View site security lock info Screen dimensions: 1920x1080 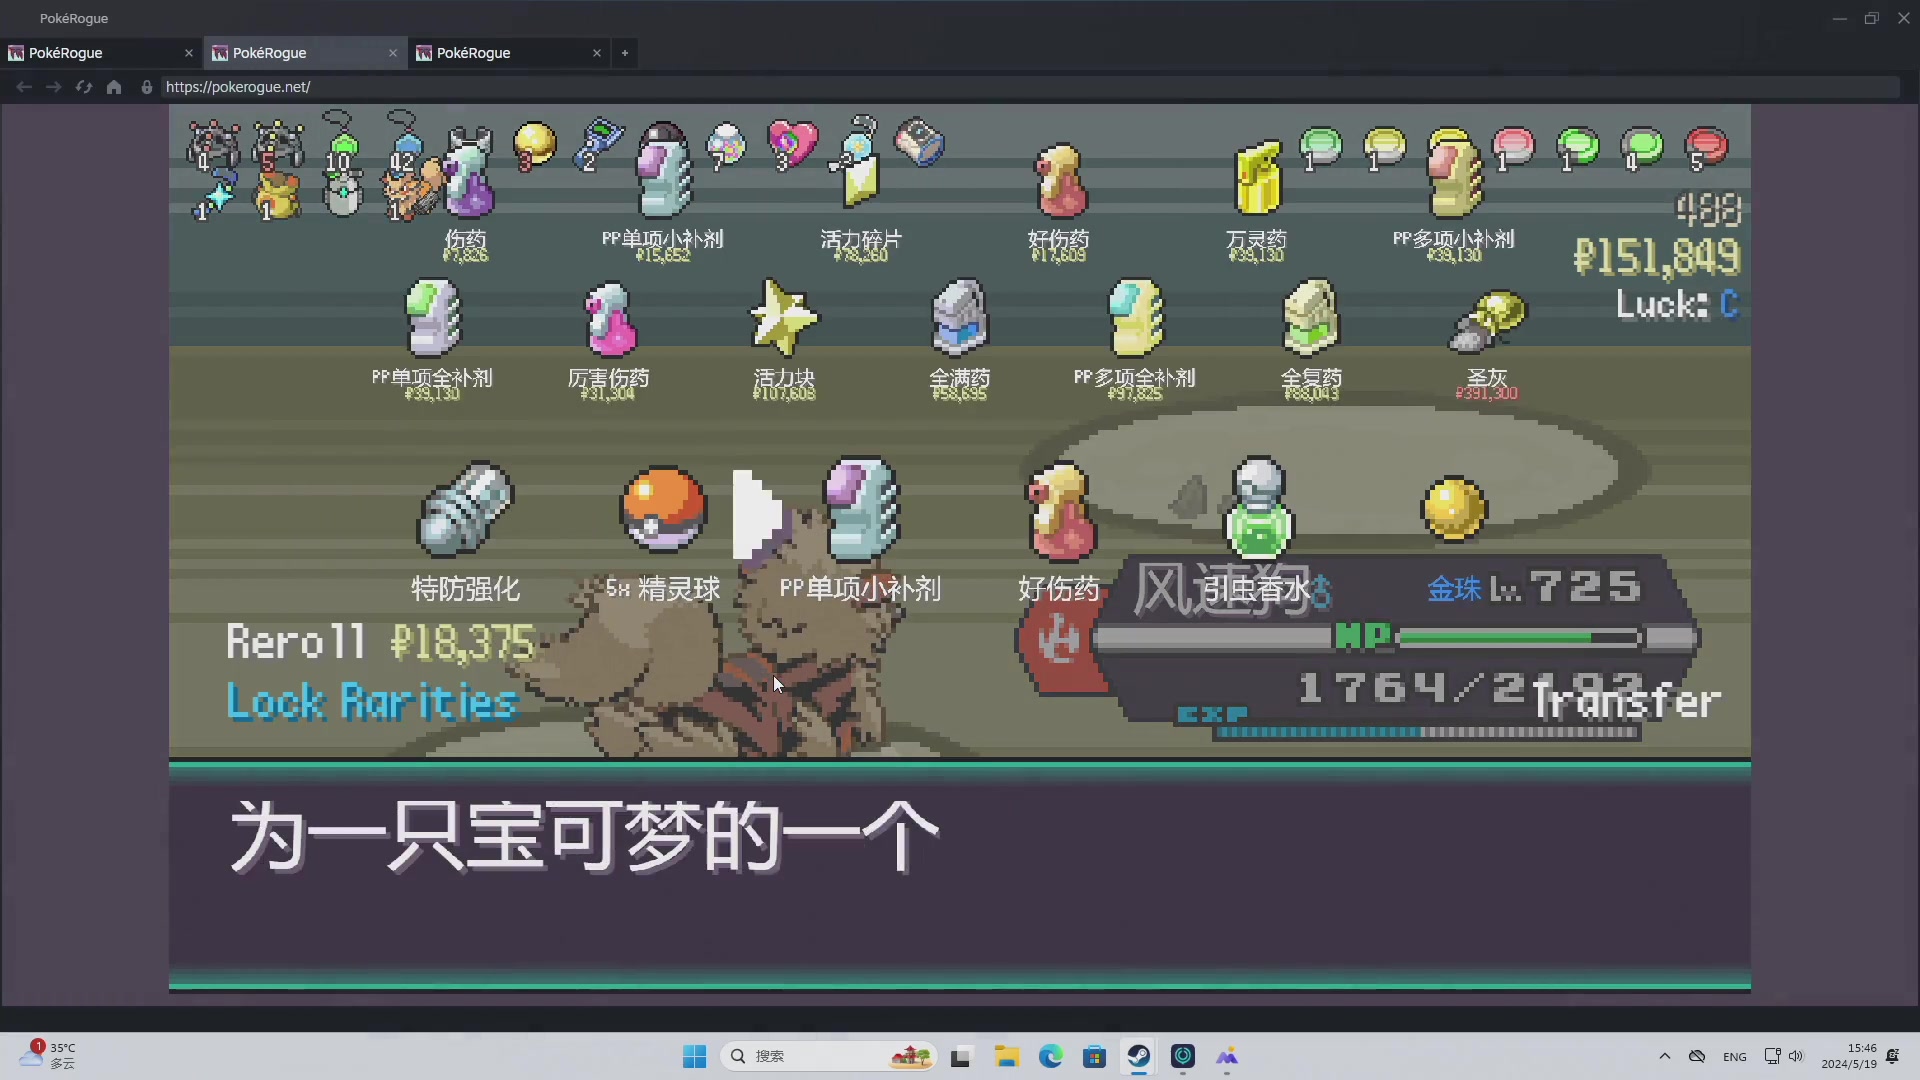(x=147, y=87)
